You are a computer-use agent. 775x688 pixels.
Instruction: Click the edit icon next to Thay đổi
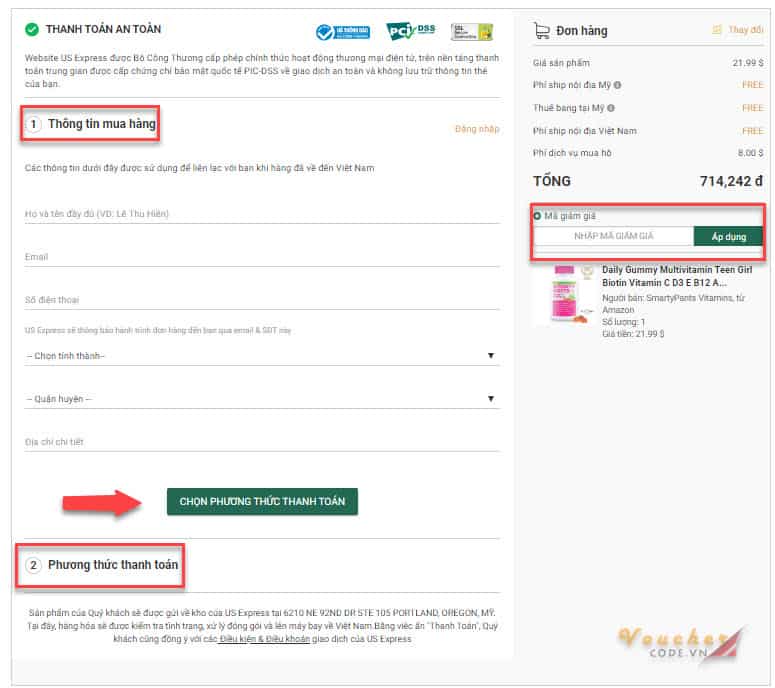717,30
